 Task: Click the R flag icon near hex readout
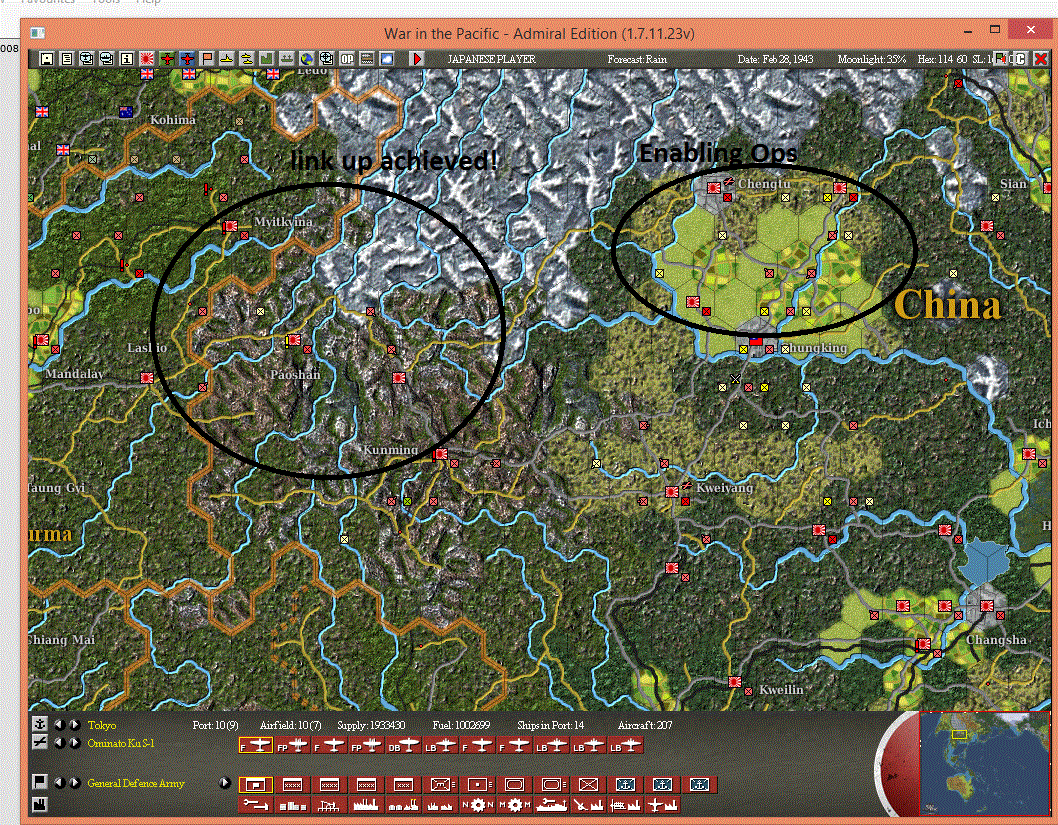(1001, 59)
